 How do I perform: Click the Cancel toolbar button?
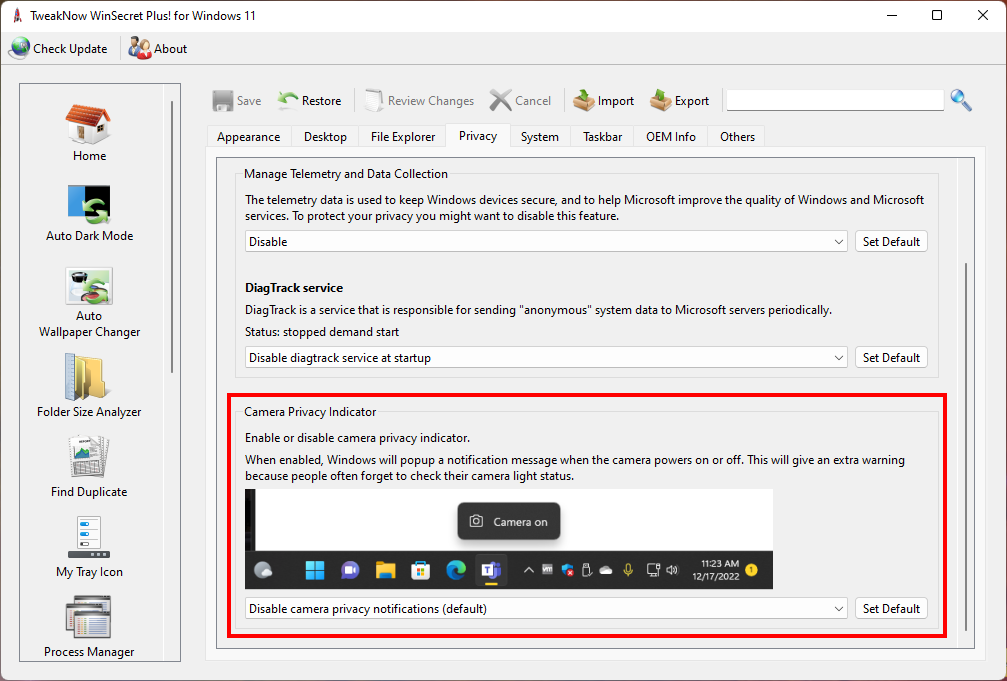pos(520,101)
